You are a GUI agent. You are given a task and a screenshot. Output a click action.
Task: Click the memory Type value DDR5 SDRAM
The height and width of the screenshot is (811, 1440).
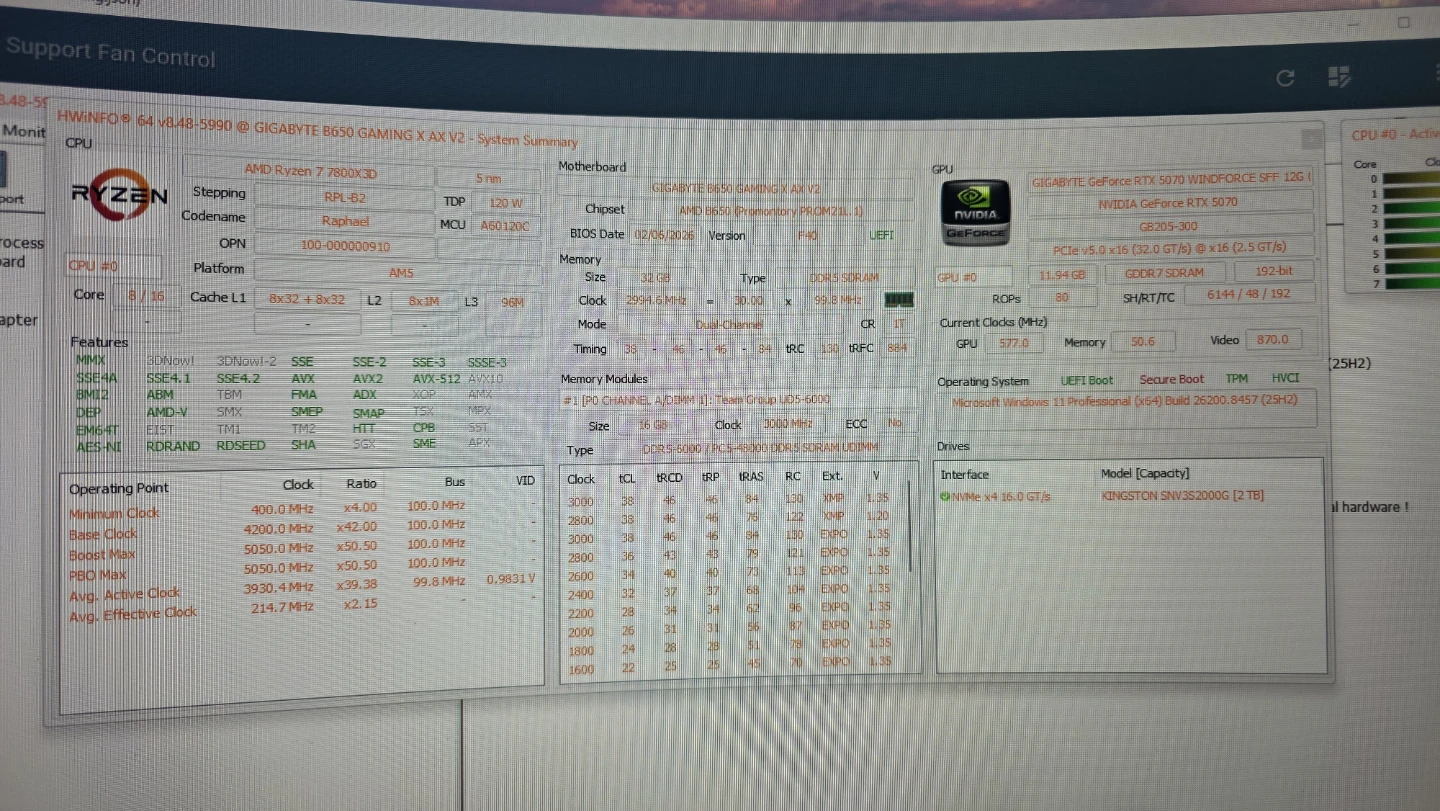coord(845,278)
